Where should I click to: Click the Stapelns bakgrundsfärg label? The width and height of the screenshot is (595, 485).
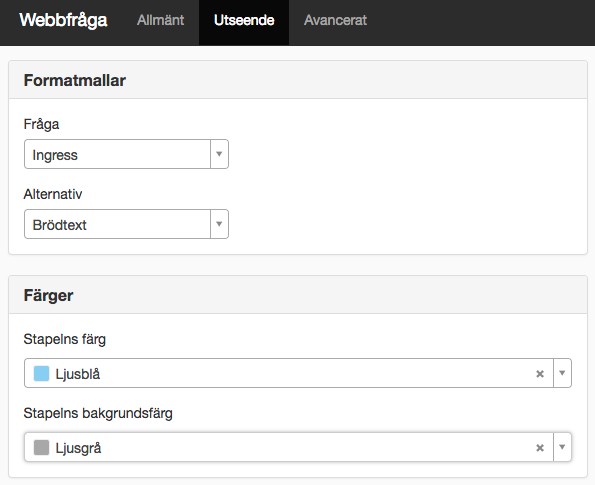click(x=98, y=413)
